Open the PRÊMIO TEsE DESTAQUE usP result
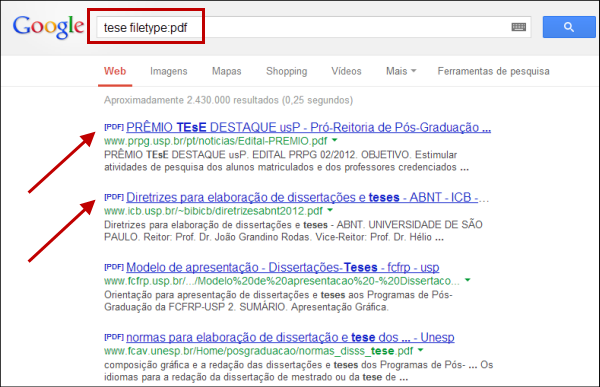Screen dimensions: 600x387 pos(308,127)
